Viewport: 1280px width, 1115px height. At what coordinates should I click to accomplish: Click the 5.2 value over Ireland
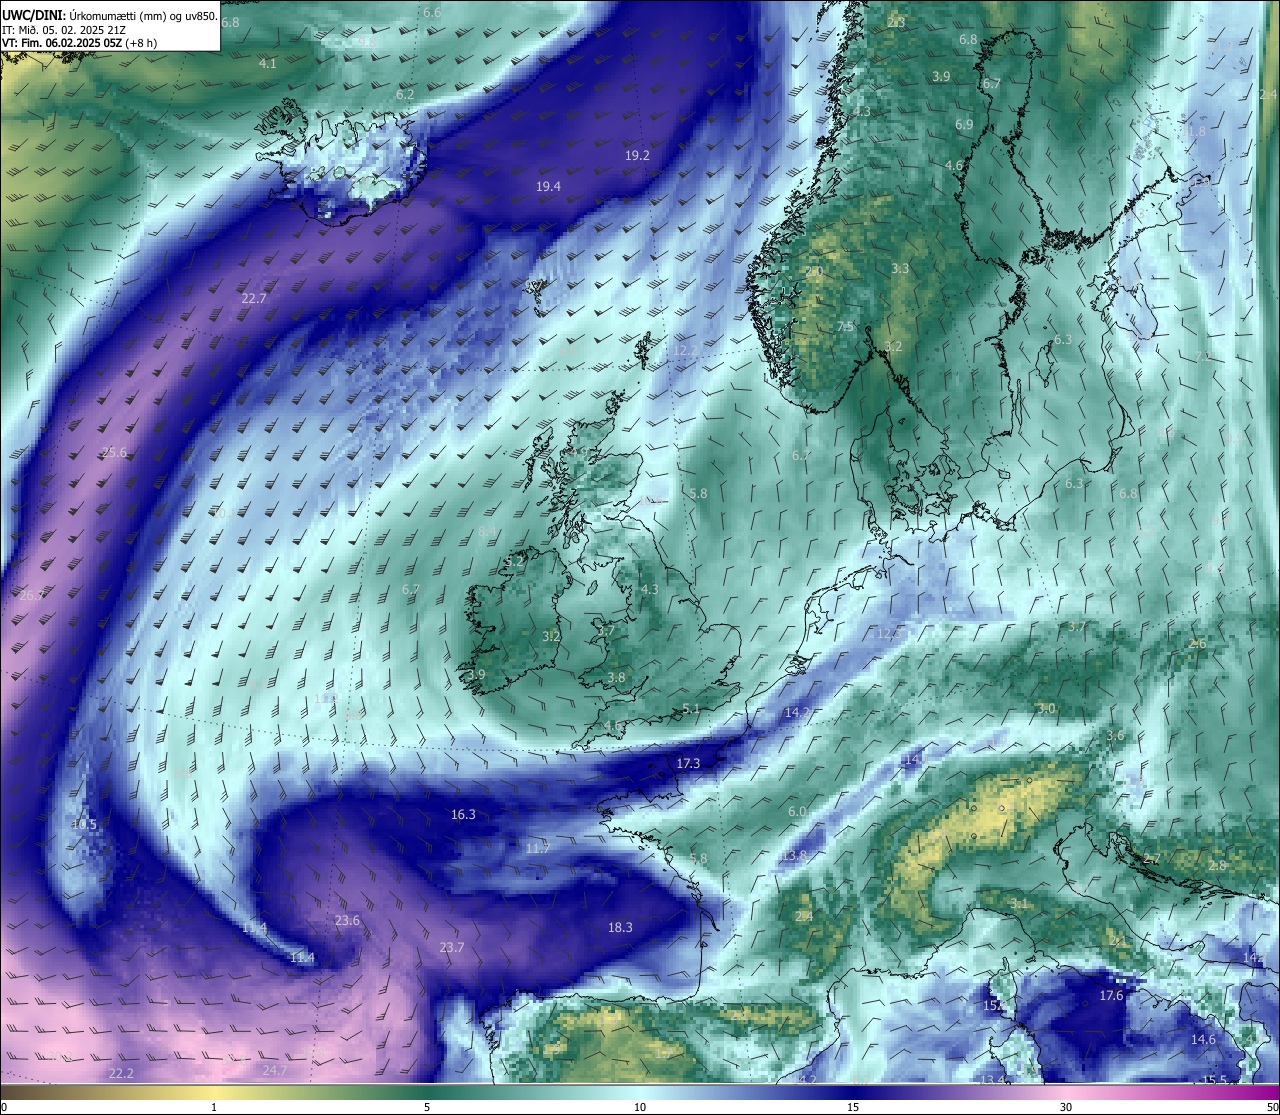pos(515,562)
